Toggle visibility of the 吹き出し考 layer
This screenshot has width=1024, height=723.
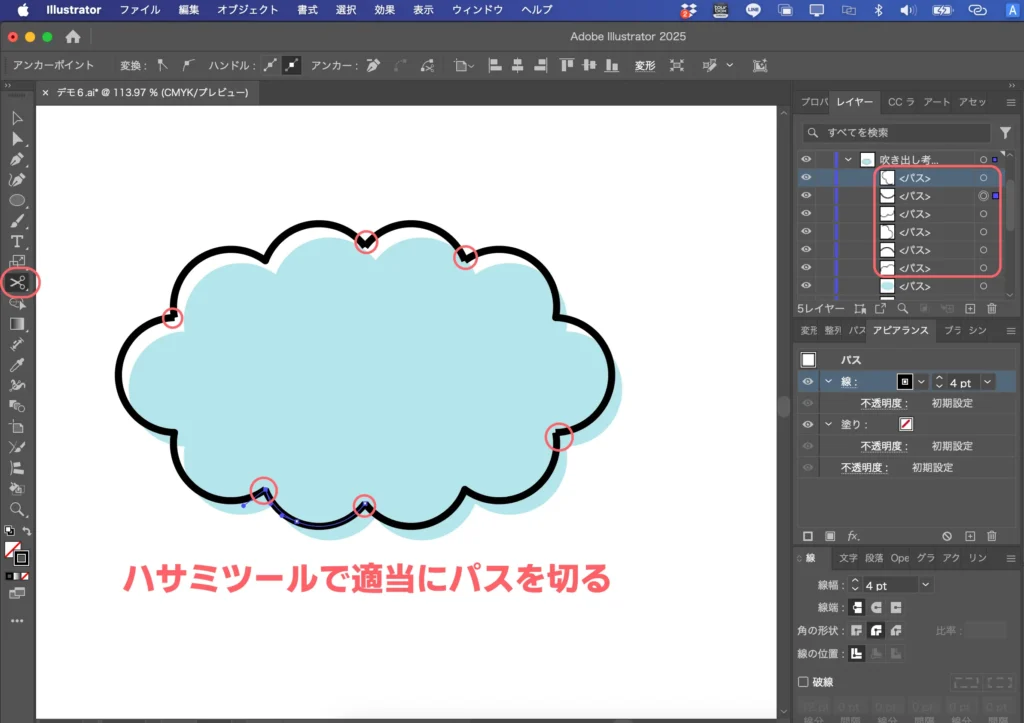pos(806,158)
